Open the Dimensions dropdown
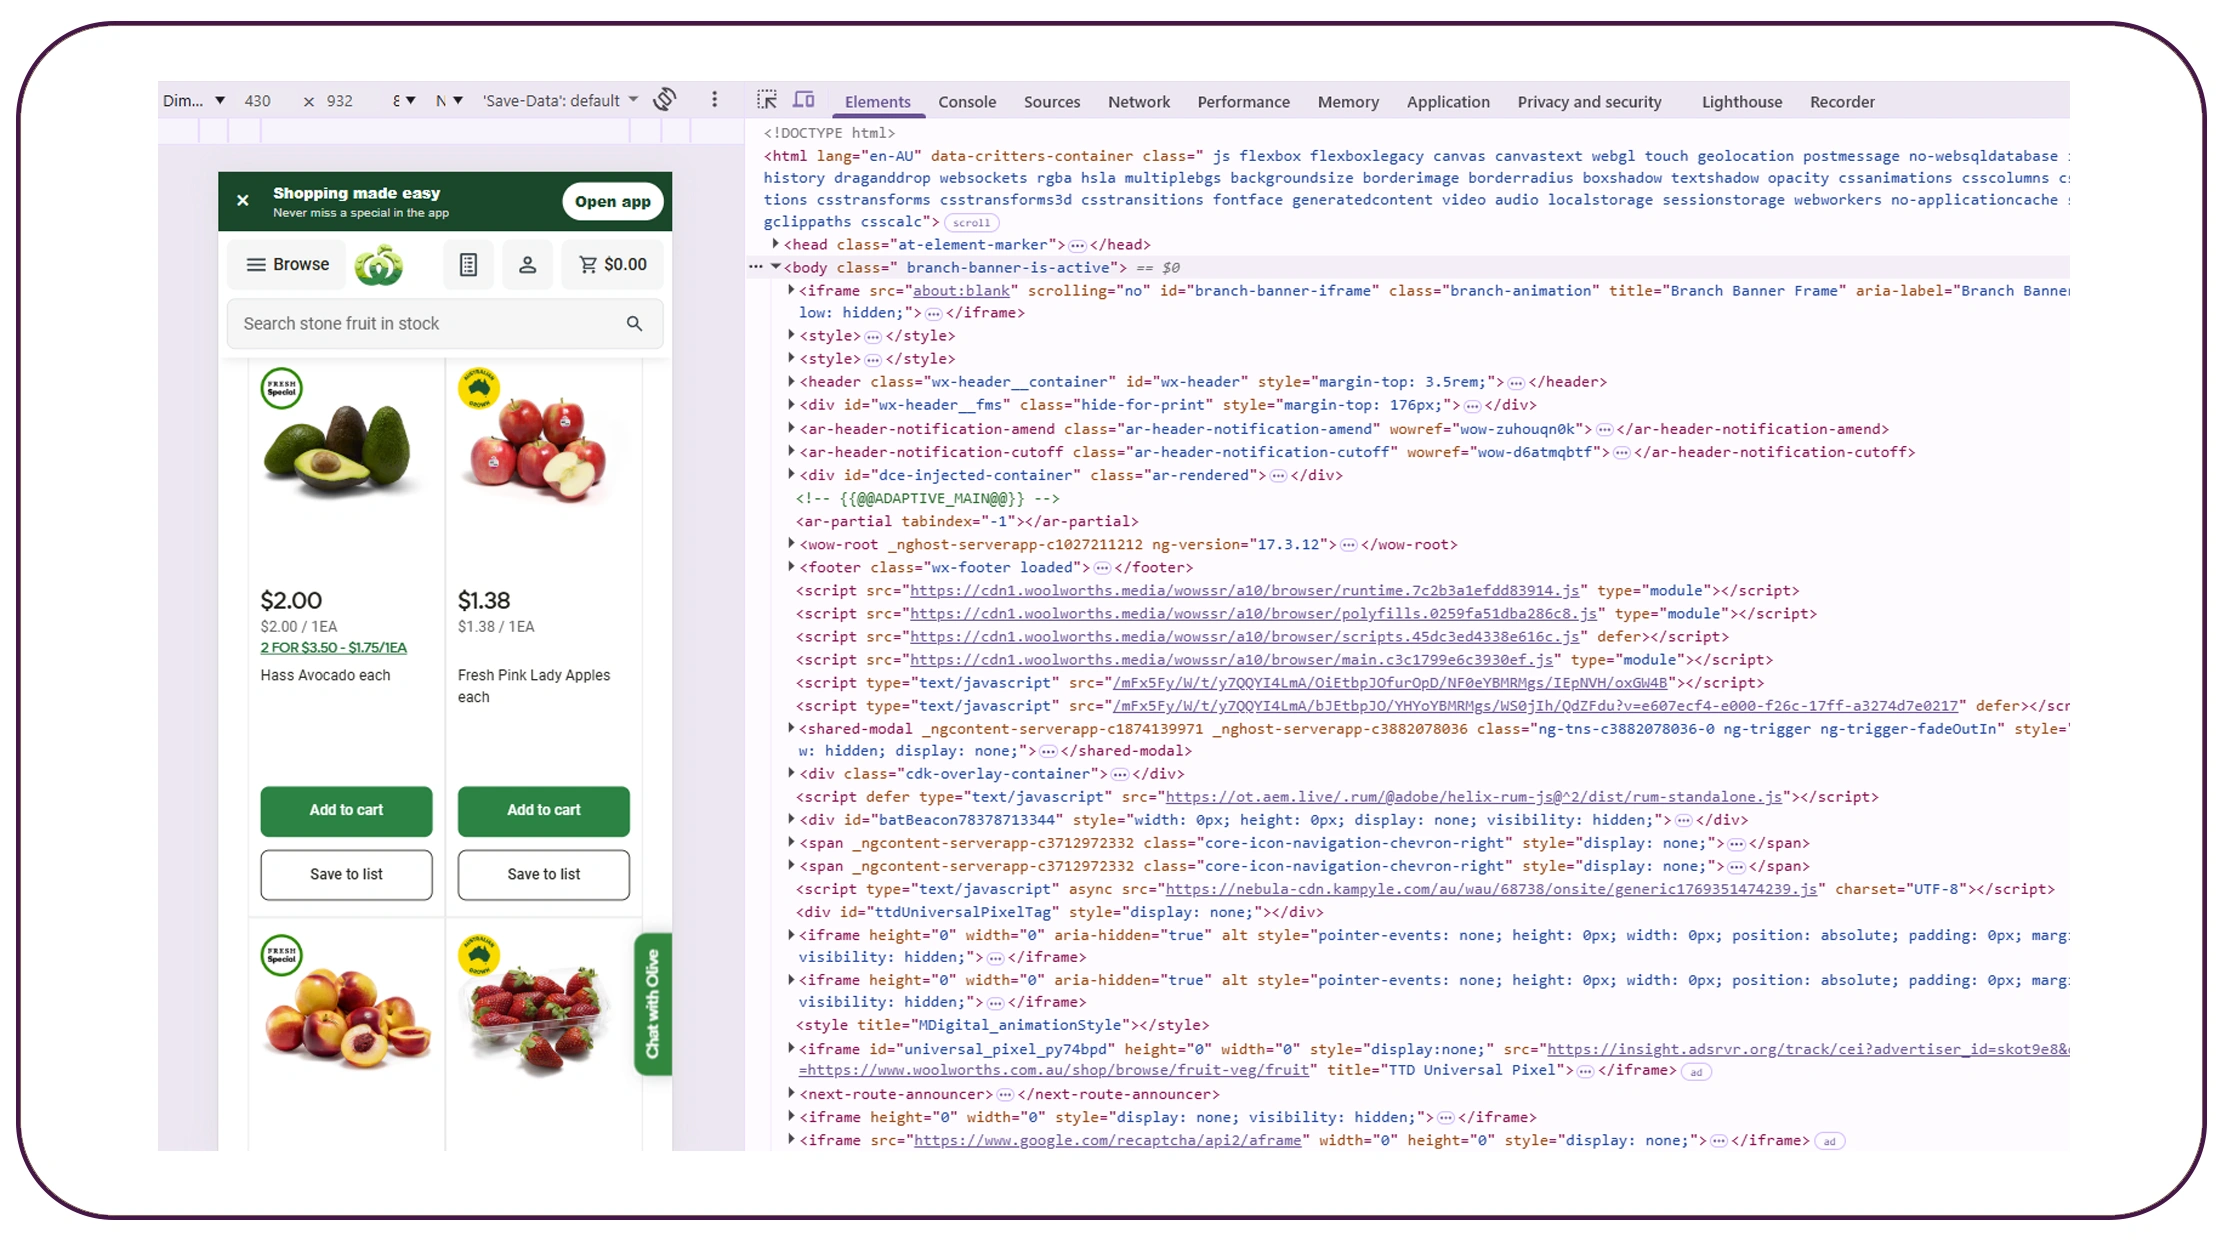Screen dimensions: 2223x1240 [x=195, y=100]
